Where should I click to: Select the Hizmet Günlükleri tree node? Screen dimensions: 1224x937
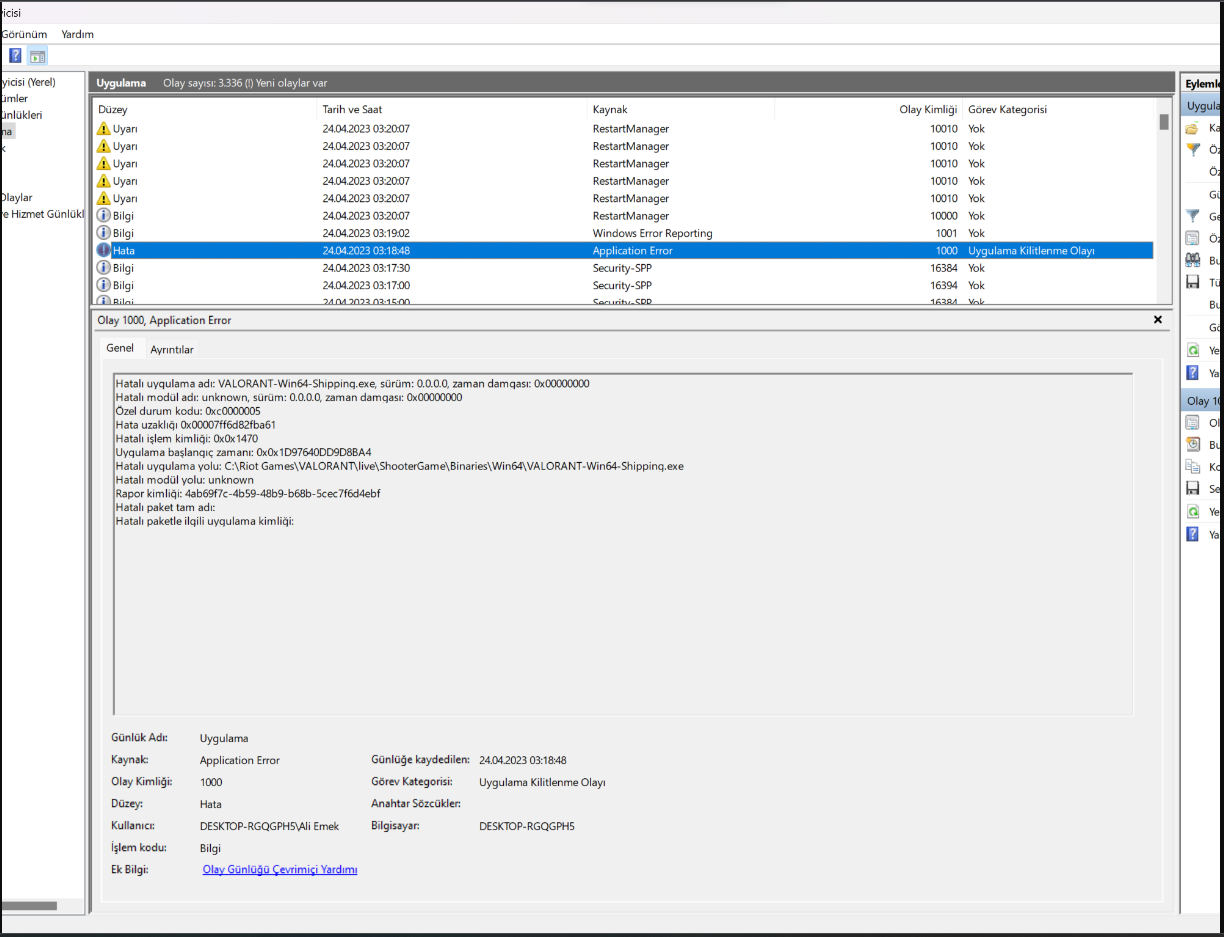pos(41,214)
